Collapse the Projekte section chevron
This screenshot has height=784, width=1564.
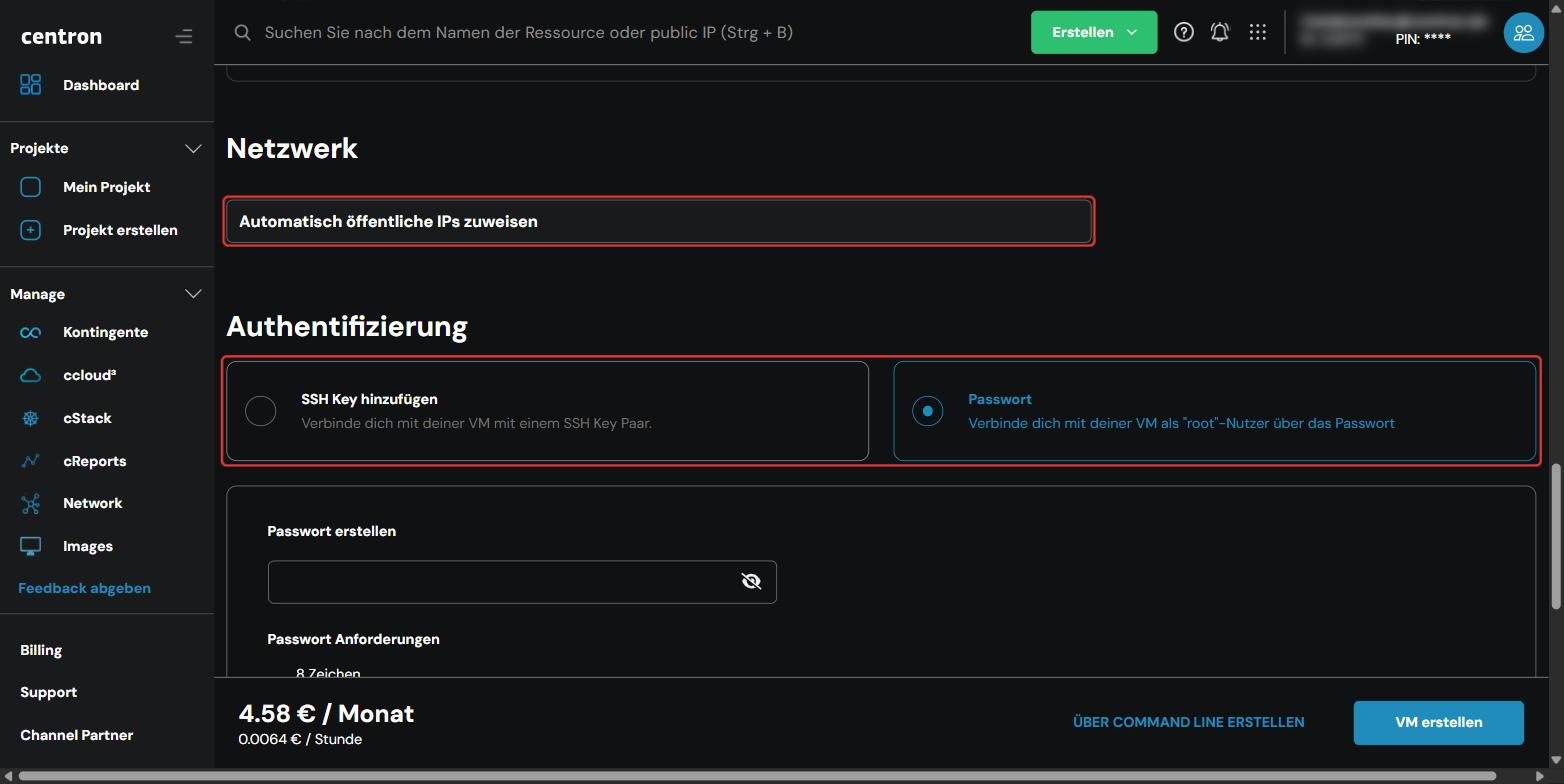(x=193, y=148)
